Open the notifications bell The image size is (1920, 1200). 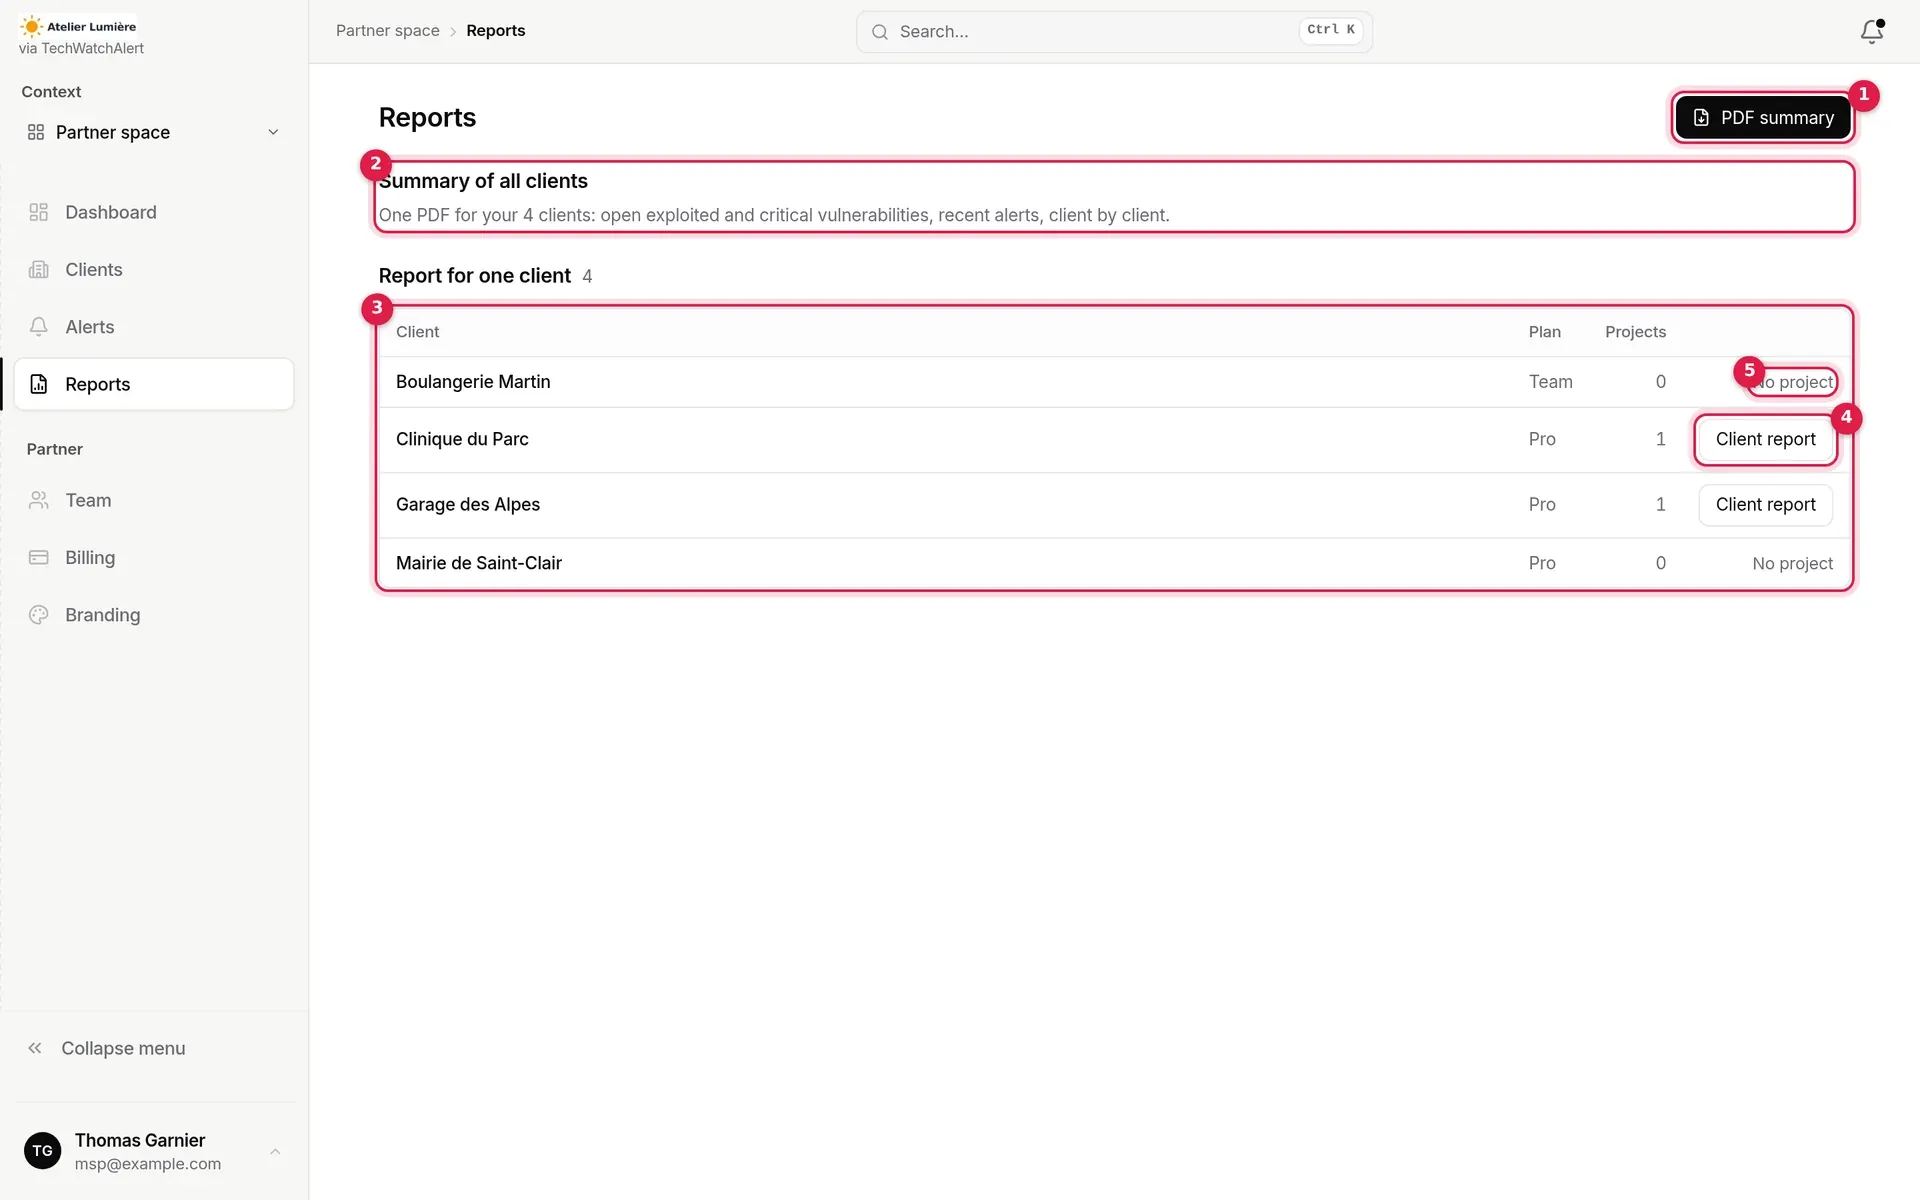point(1871,31)
